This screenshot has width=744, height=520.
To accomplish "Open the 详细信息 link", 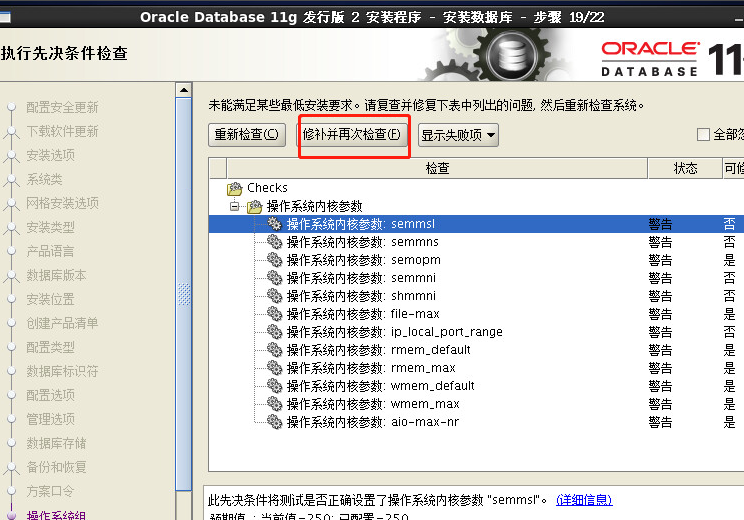I will coord(584,500).
